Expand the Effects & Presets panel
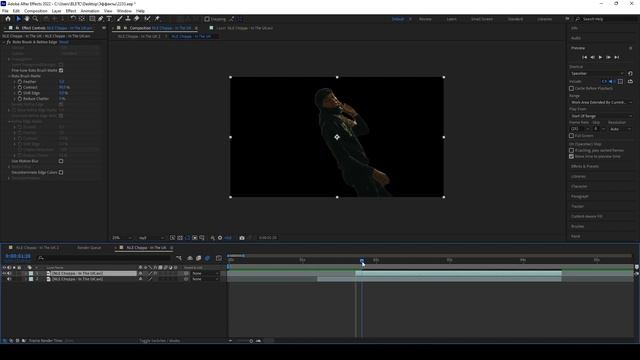640x360 pixels. point(584,167)
